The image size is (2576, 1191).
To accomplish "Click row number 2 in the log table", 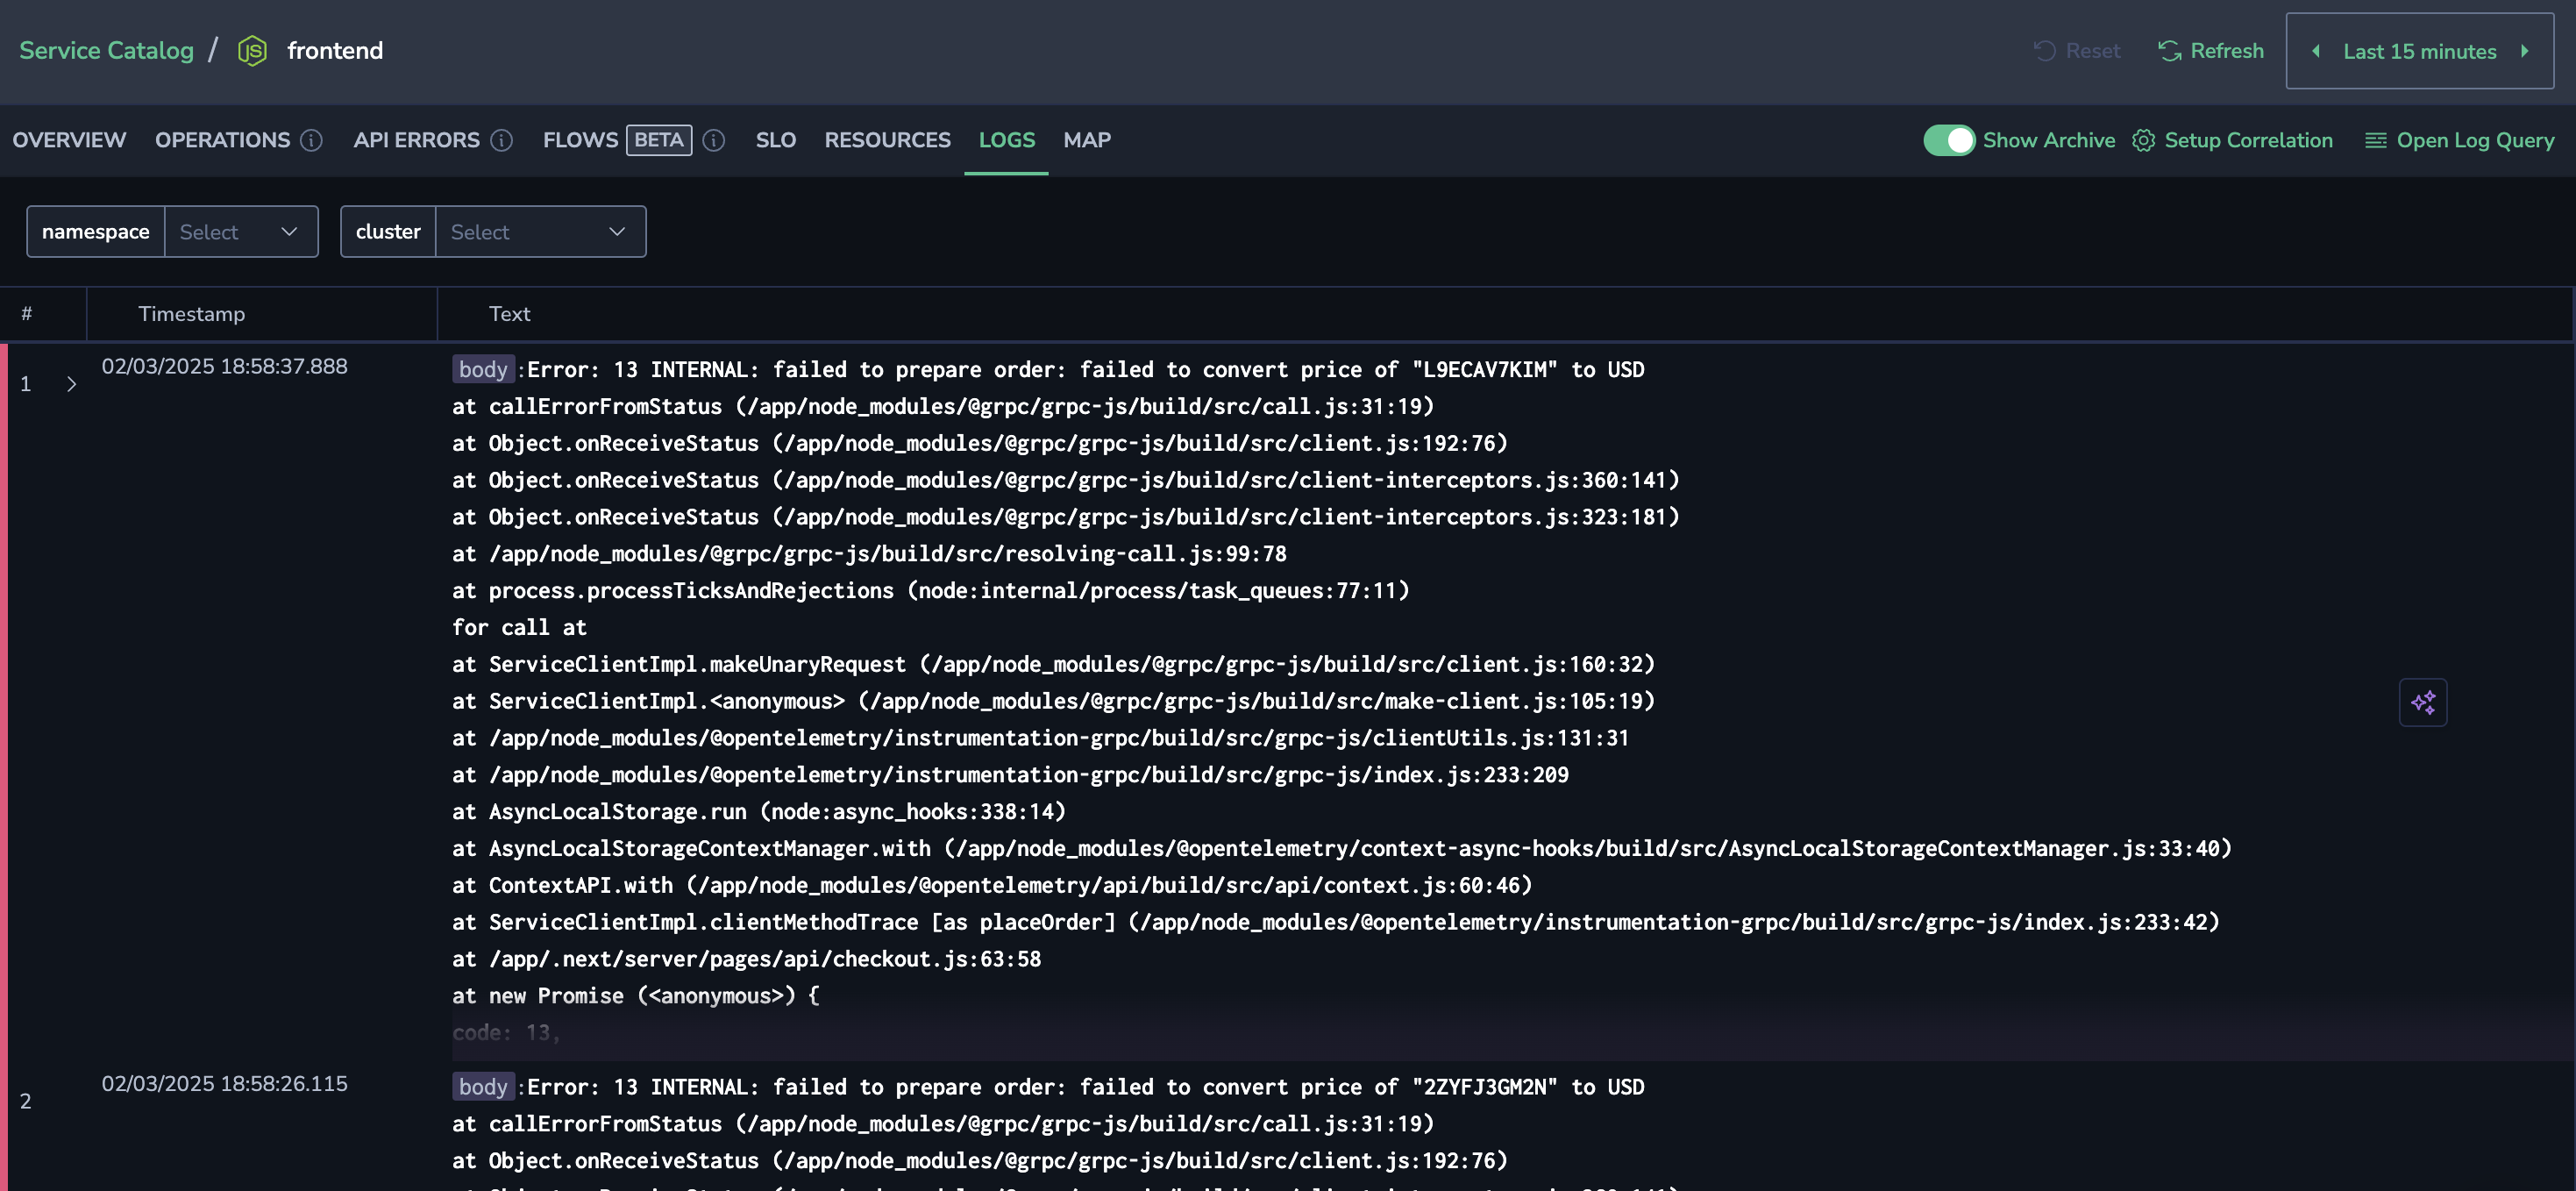I will pos(26,1101).
